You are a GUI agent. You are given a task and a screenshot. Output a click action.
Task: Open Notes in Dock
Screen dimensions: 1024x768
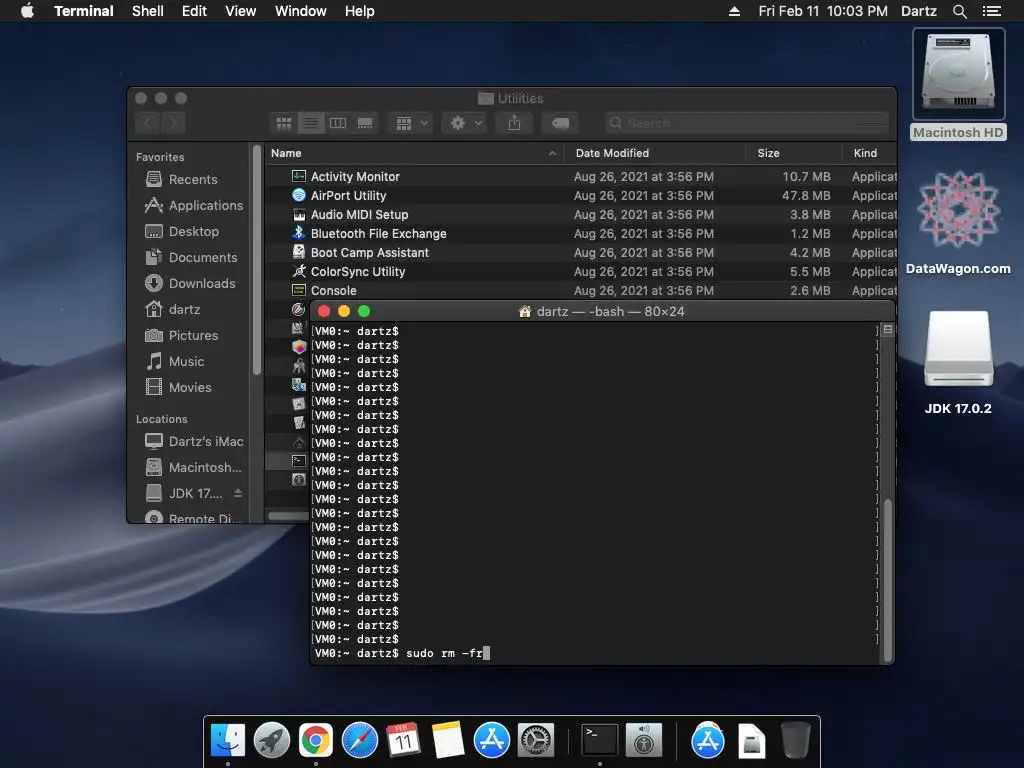tap(447, 740)
